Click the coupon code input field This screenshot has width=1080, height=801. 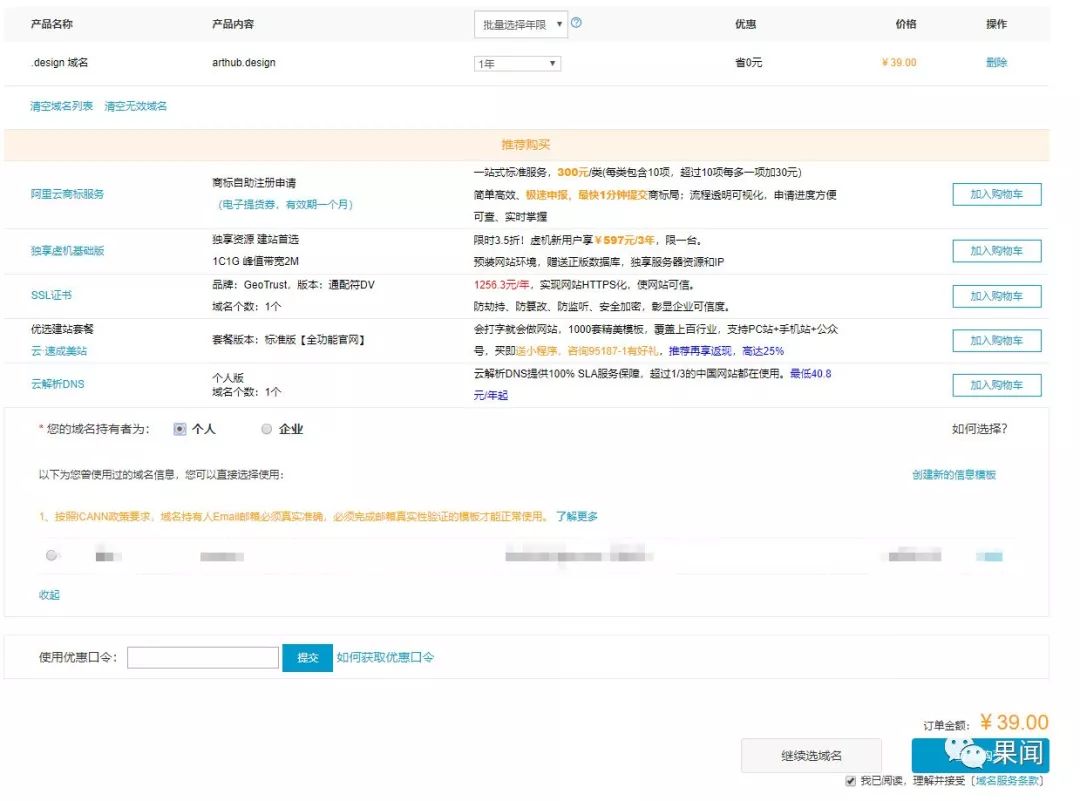[203, 656]
